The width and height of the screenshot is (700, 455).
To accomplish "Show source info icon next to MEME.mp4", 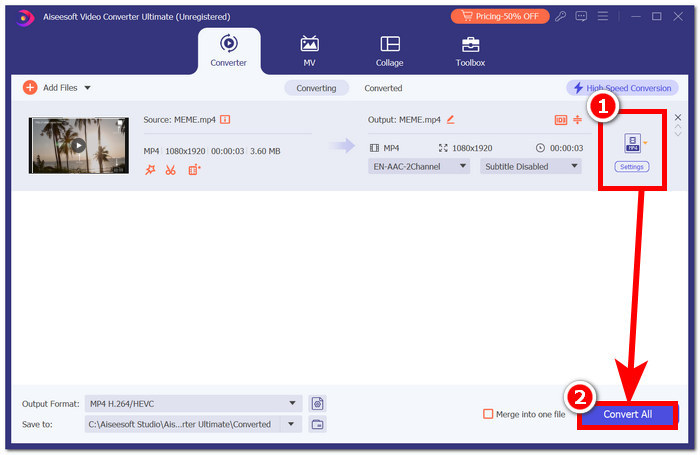I will pyautogui.click(x=225, y=120).
